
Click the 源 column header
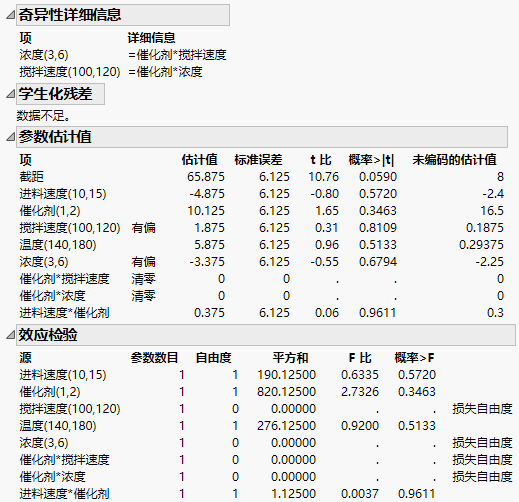coord(25,358)
